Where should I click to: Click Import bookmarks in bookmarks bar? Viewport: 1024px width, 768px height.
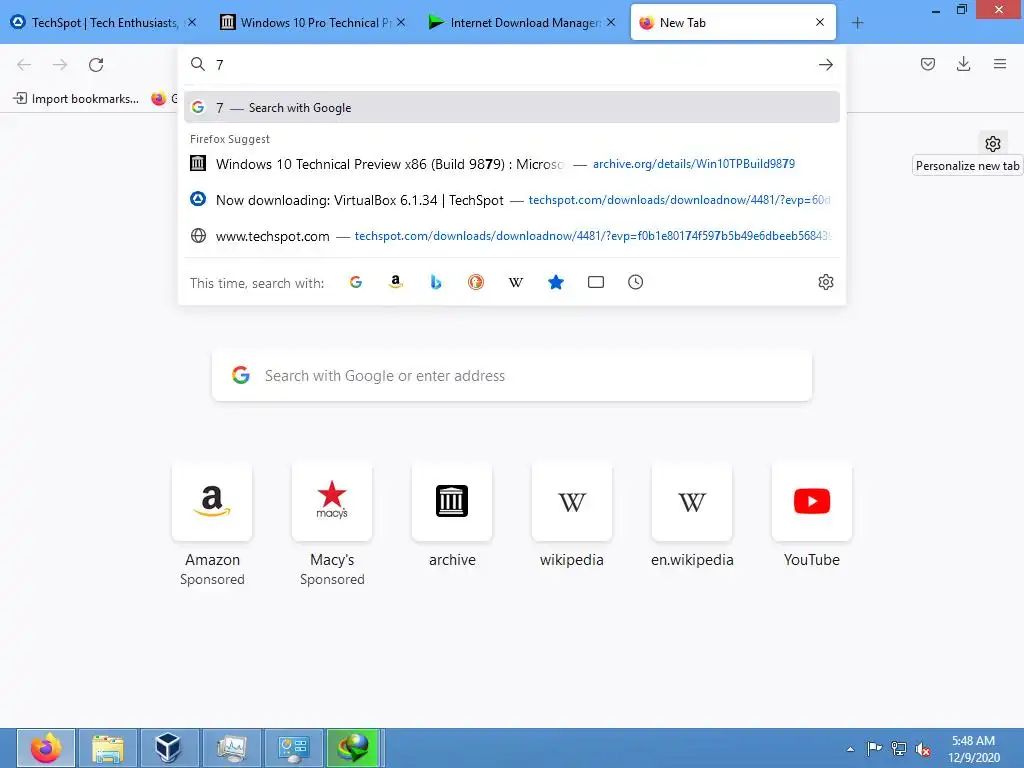[76, 99]
